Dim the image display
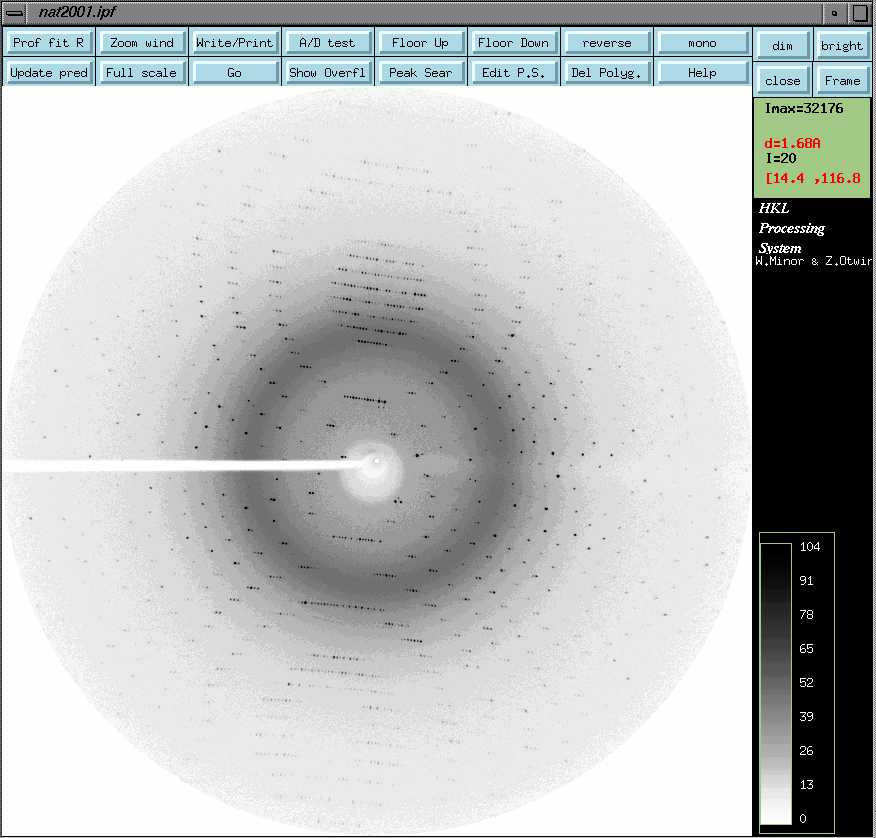Screen dimensions: 876x838 (782, 46)
